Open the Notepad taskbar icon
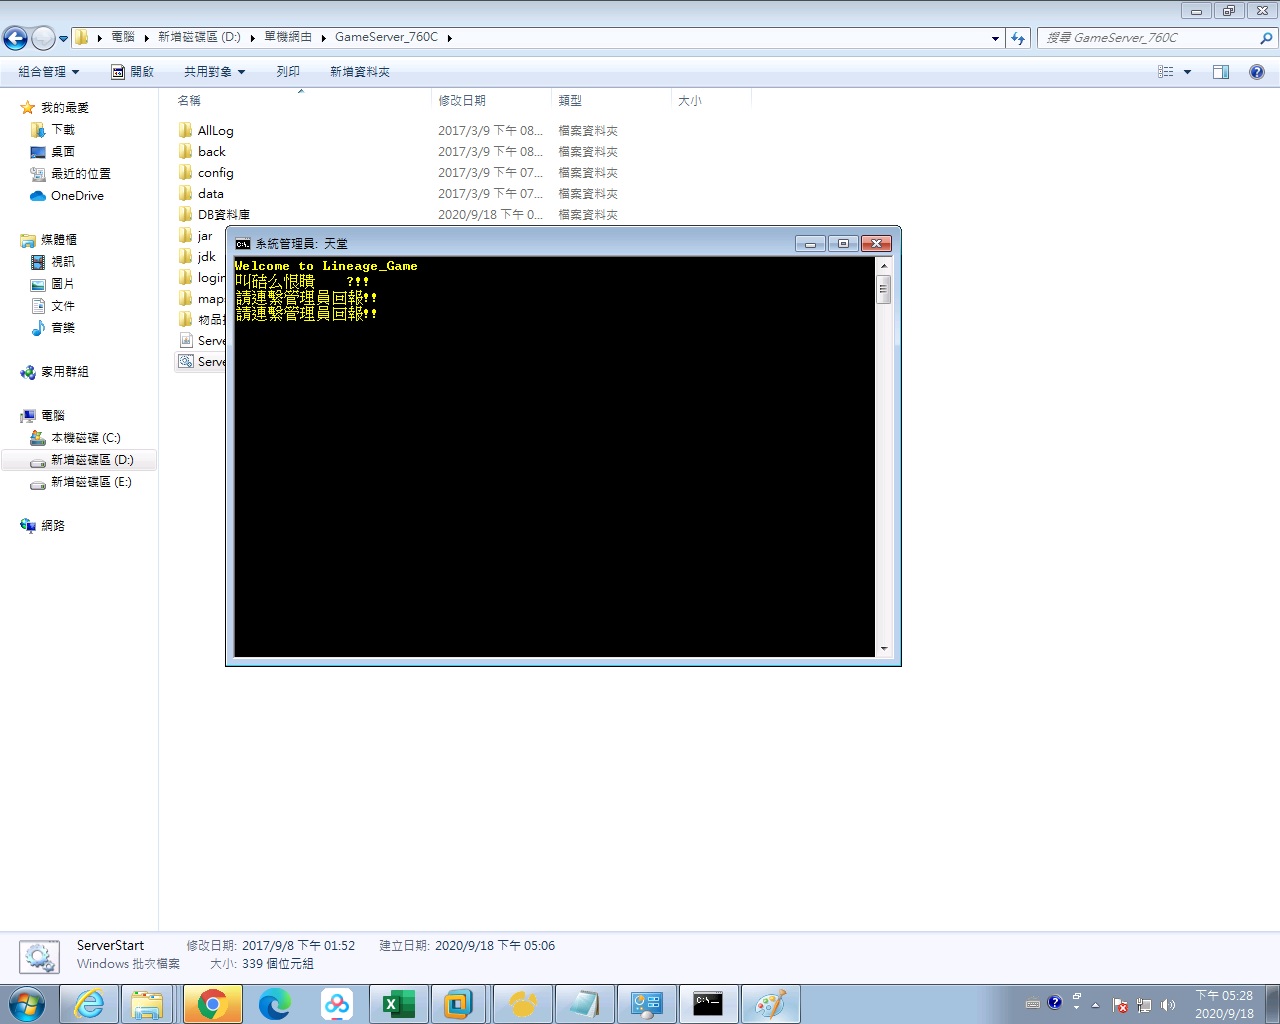The image size is (1280, 1024). point(584,1004)
